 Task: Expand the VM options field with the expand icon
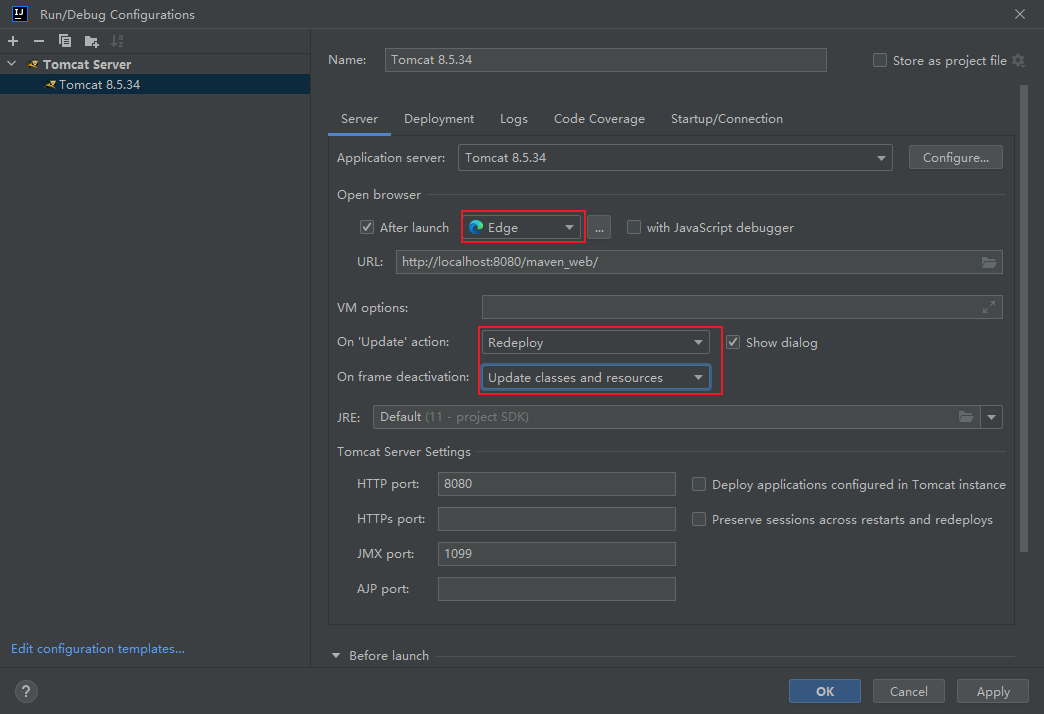click(989, 307)
